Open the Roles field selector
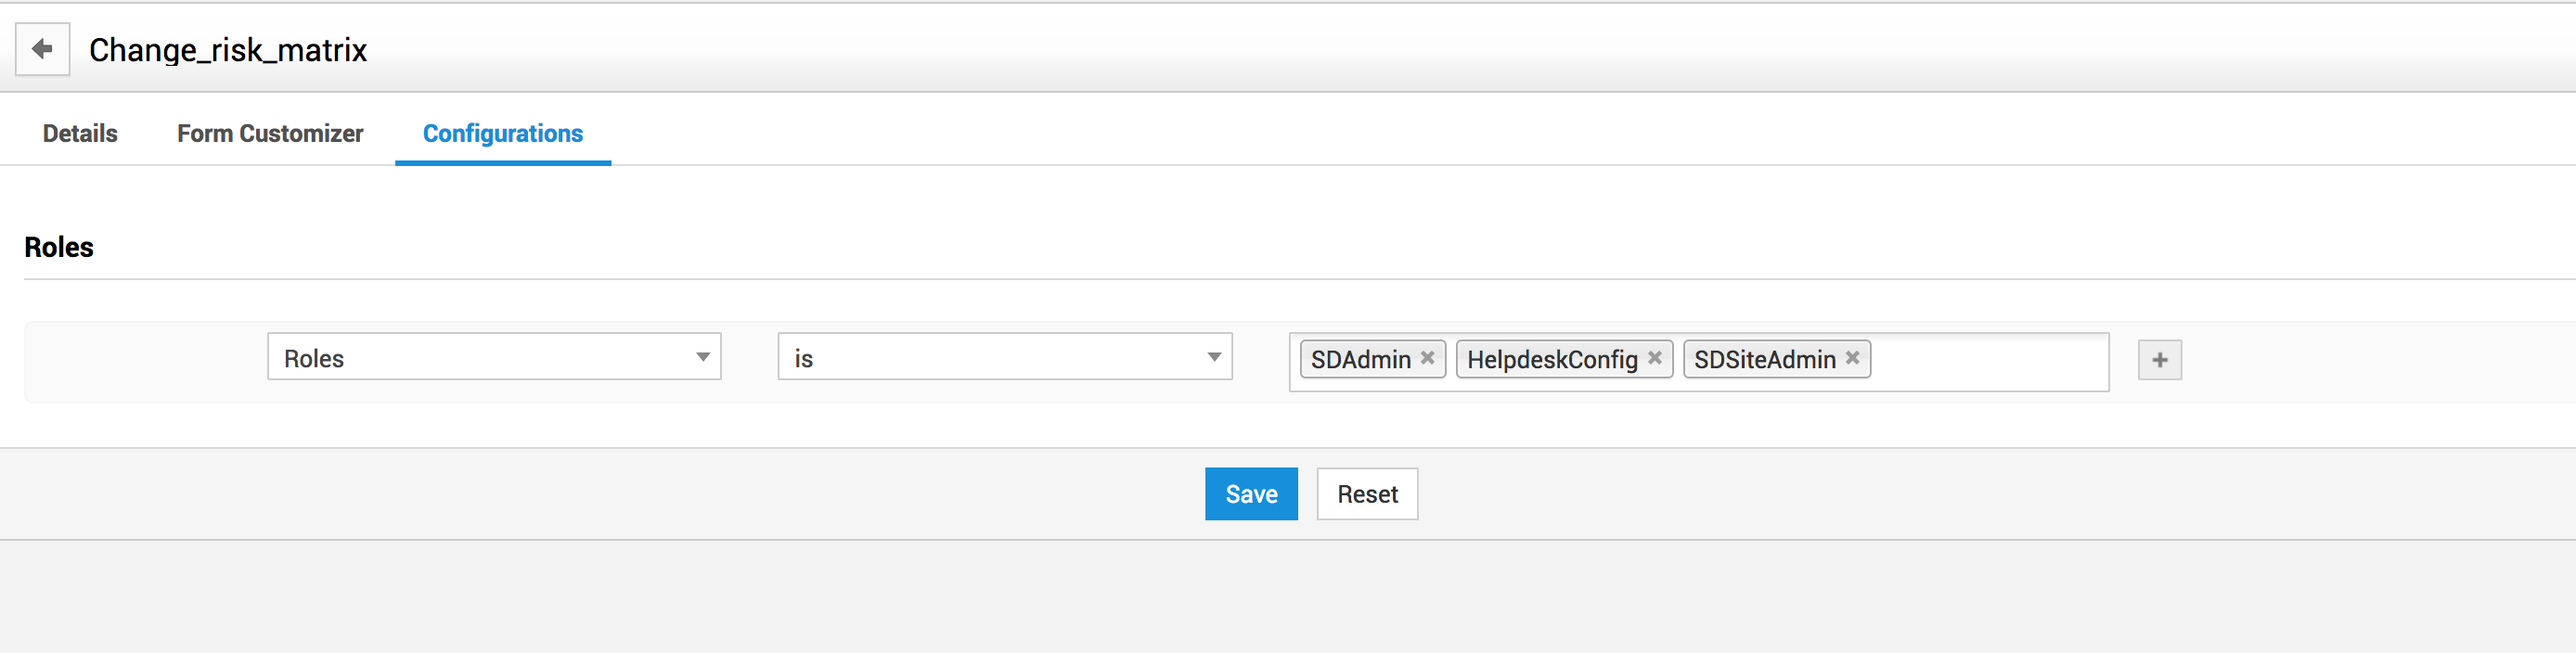This screenshot has height=653, width=2576. (480, 357)
